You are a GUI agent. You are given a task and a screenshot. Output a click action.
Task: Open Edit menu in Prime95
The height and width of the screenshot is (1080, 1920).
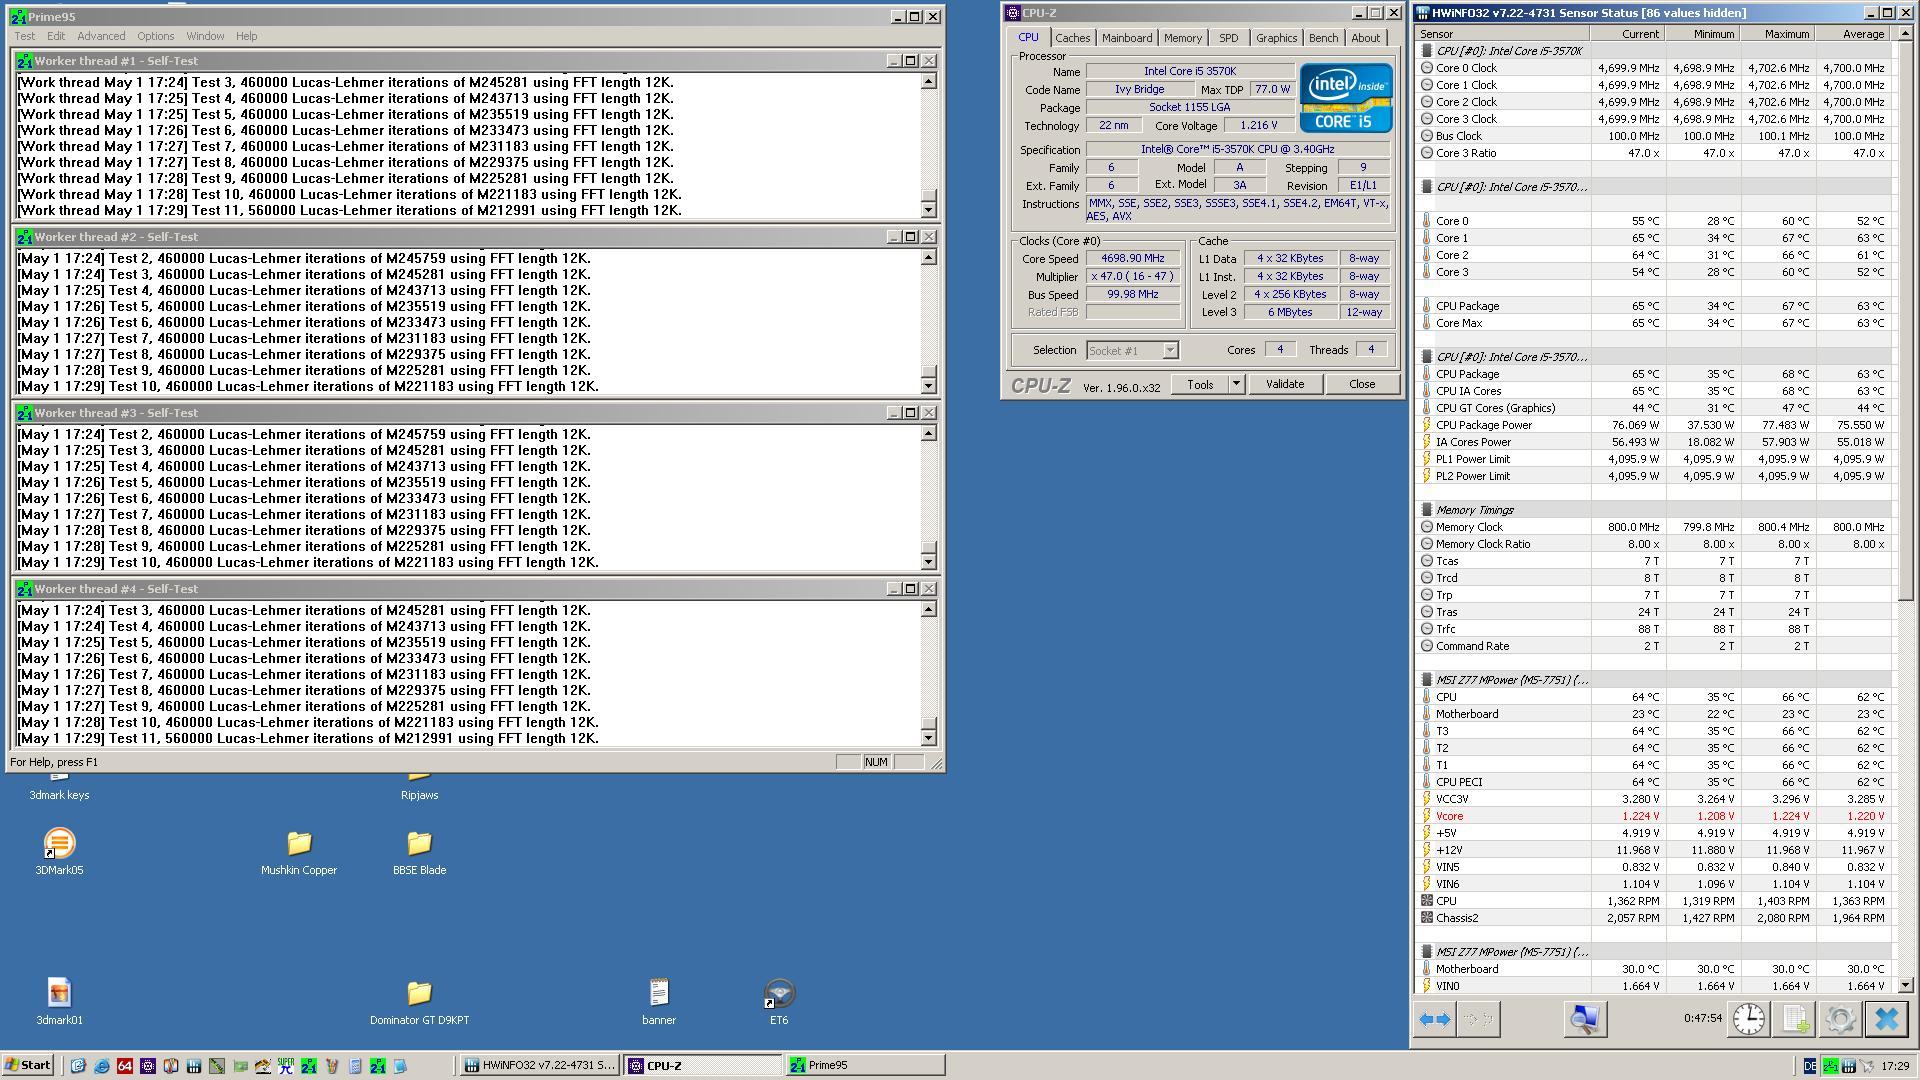[x=56, y=36]
